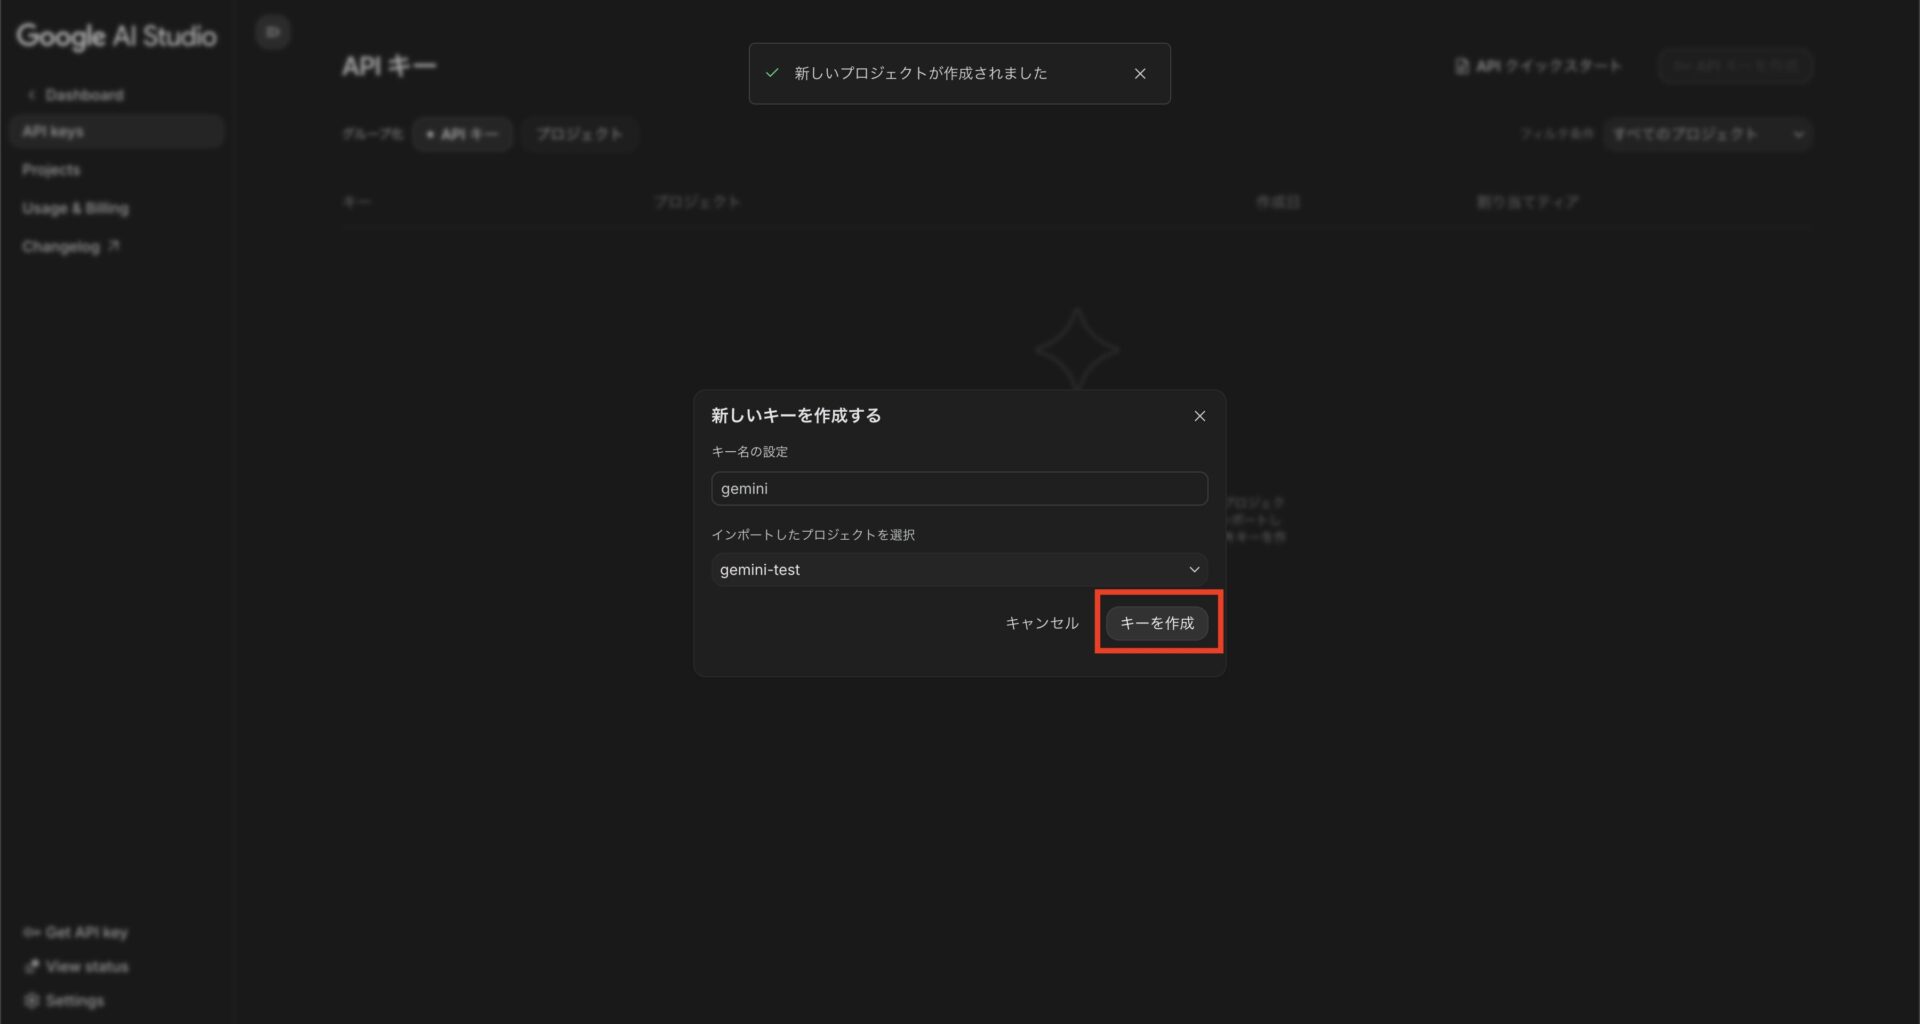Expand the すべてのプロジェクト filter dropdown

click(1707, 134)
